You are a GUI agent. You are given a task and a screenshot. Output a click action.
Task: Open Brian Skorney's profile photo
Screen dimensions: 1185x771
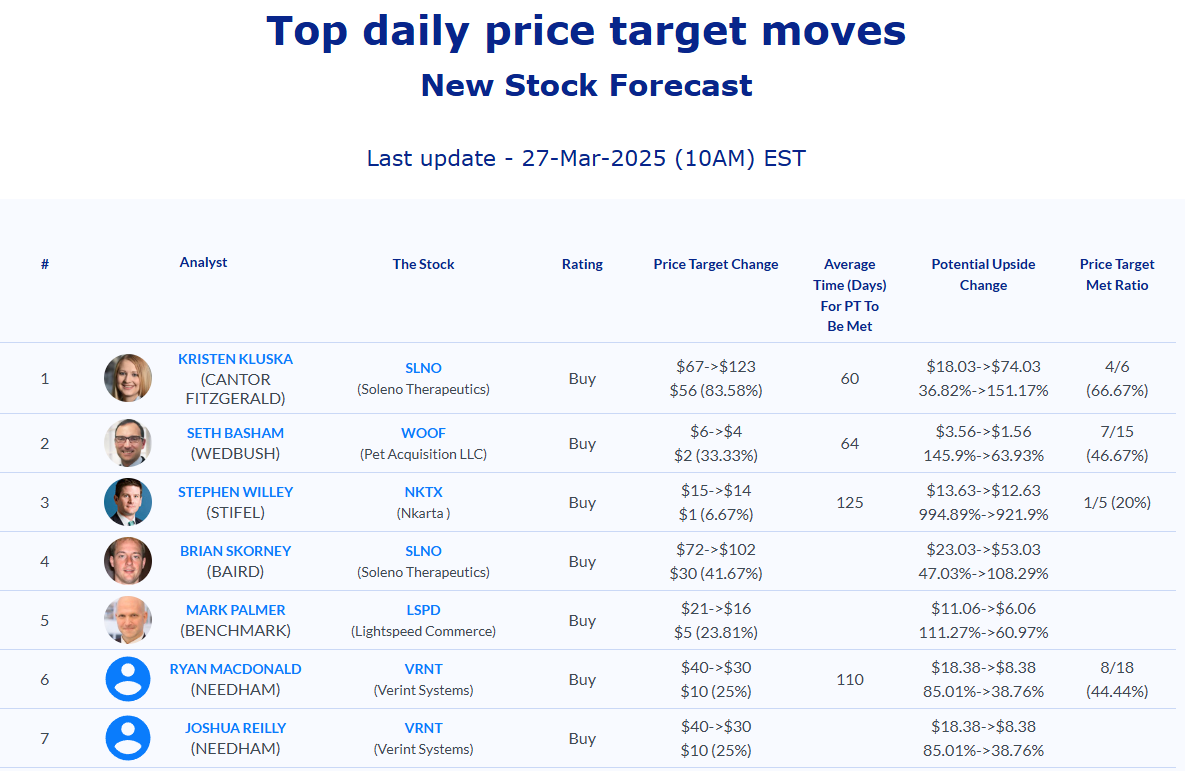tap(128, 561)
